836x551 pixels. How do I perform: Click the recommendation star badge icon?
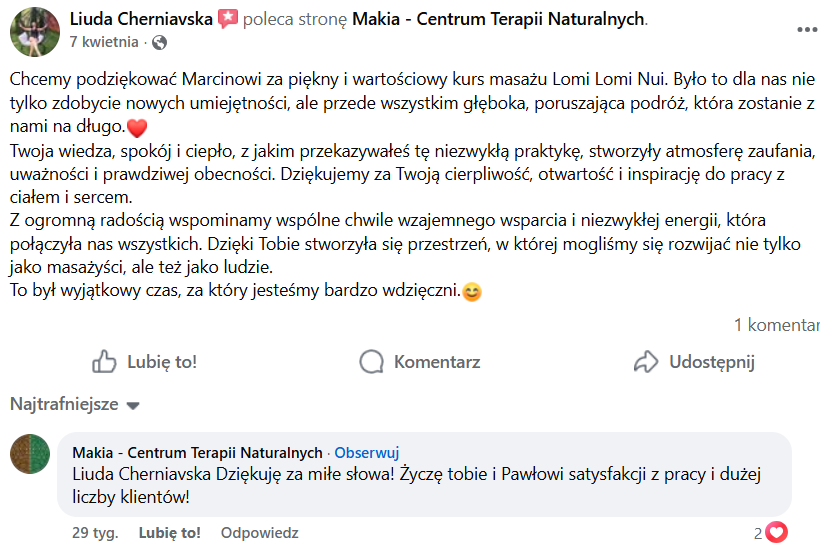click(x=227, y=19)
